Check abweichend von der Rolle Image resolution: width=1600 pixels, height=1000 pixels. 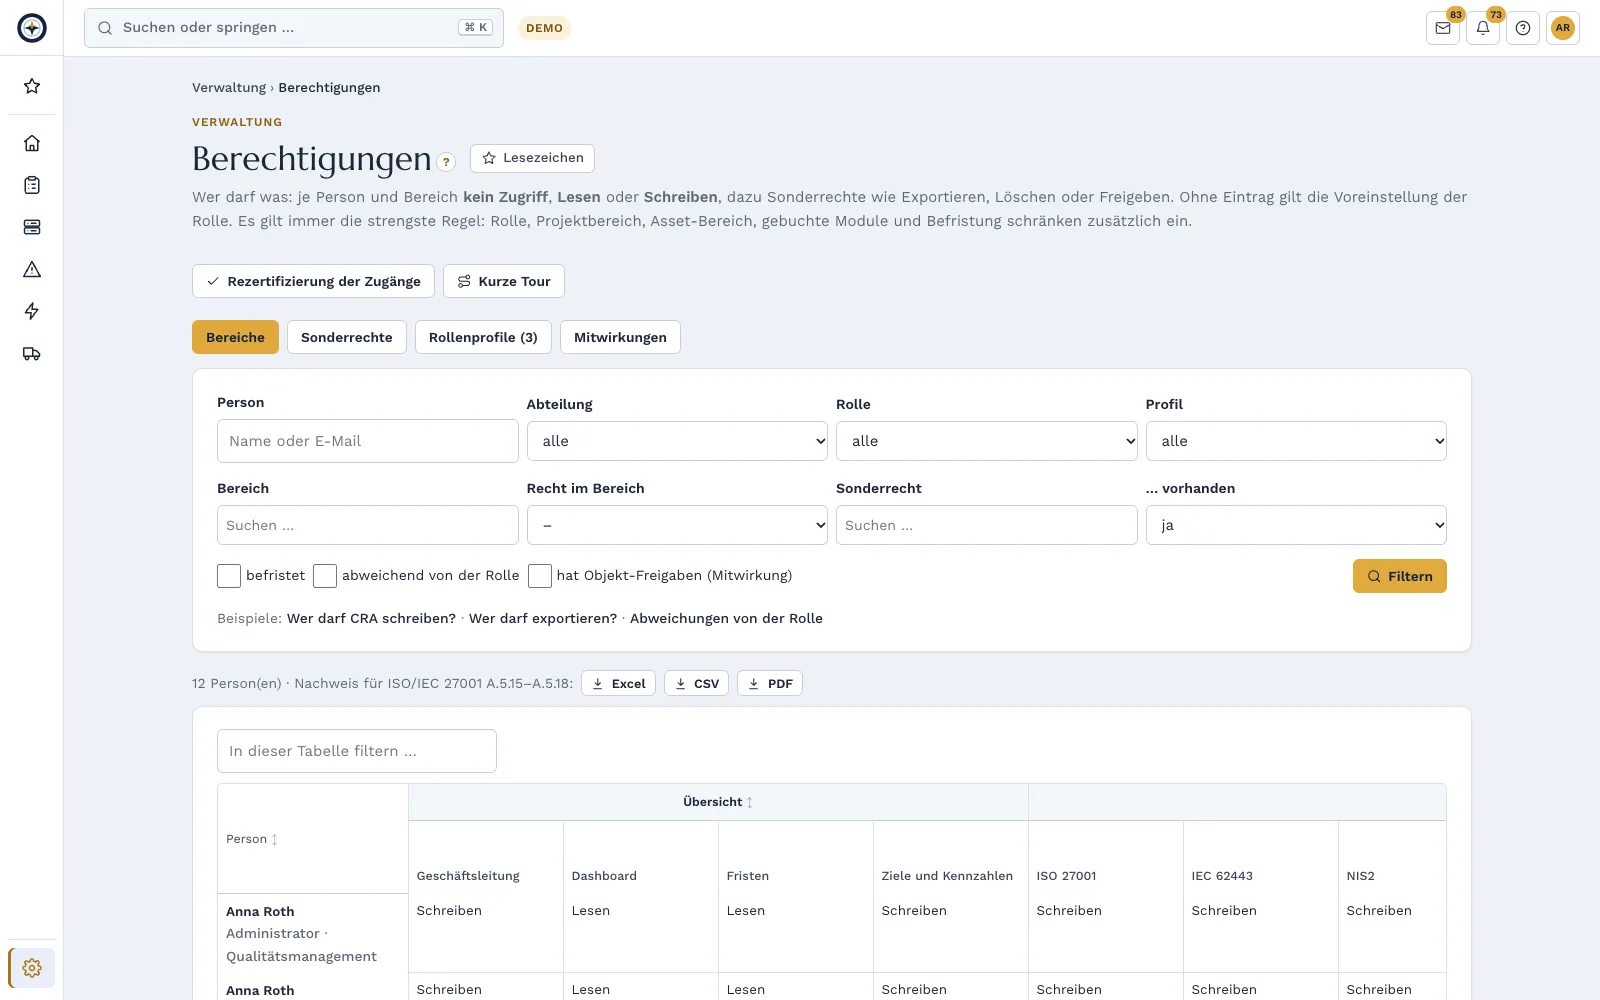coord(325,576)
